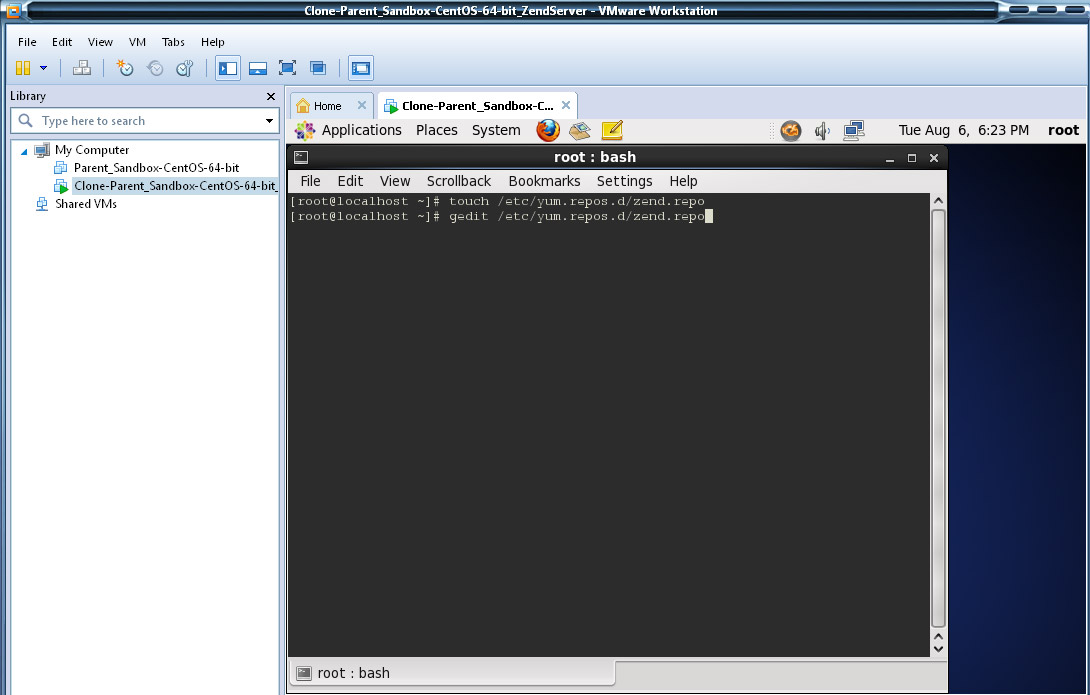The height and width of the screenshot is (695, 1090).
Task: Click the panel clock Tue Aug 6
Action: click(x=963, y=130)
